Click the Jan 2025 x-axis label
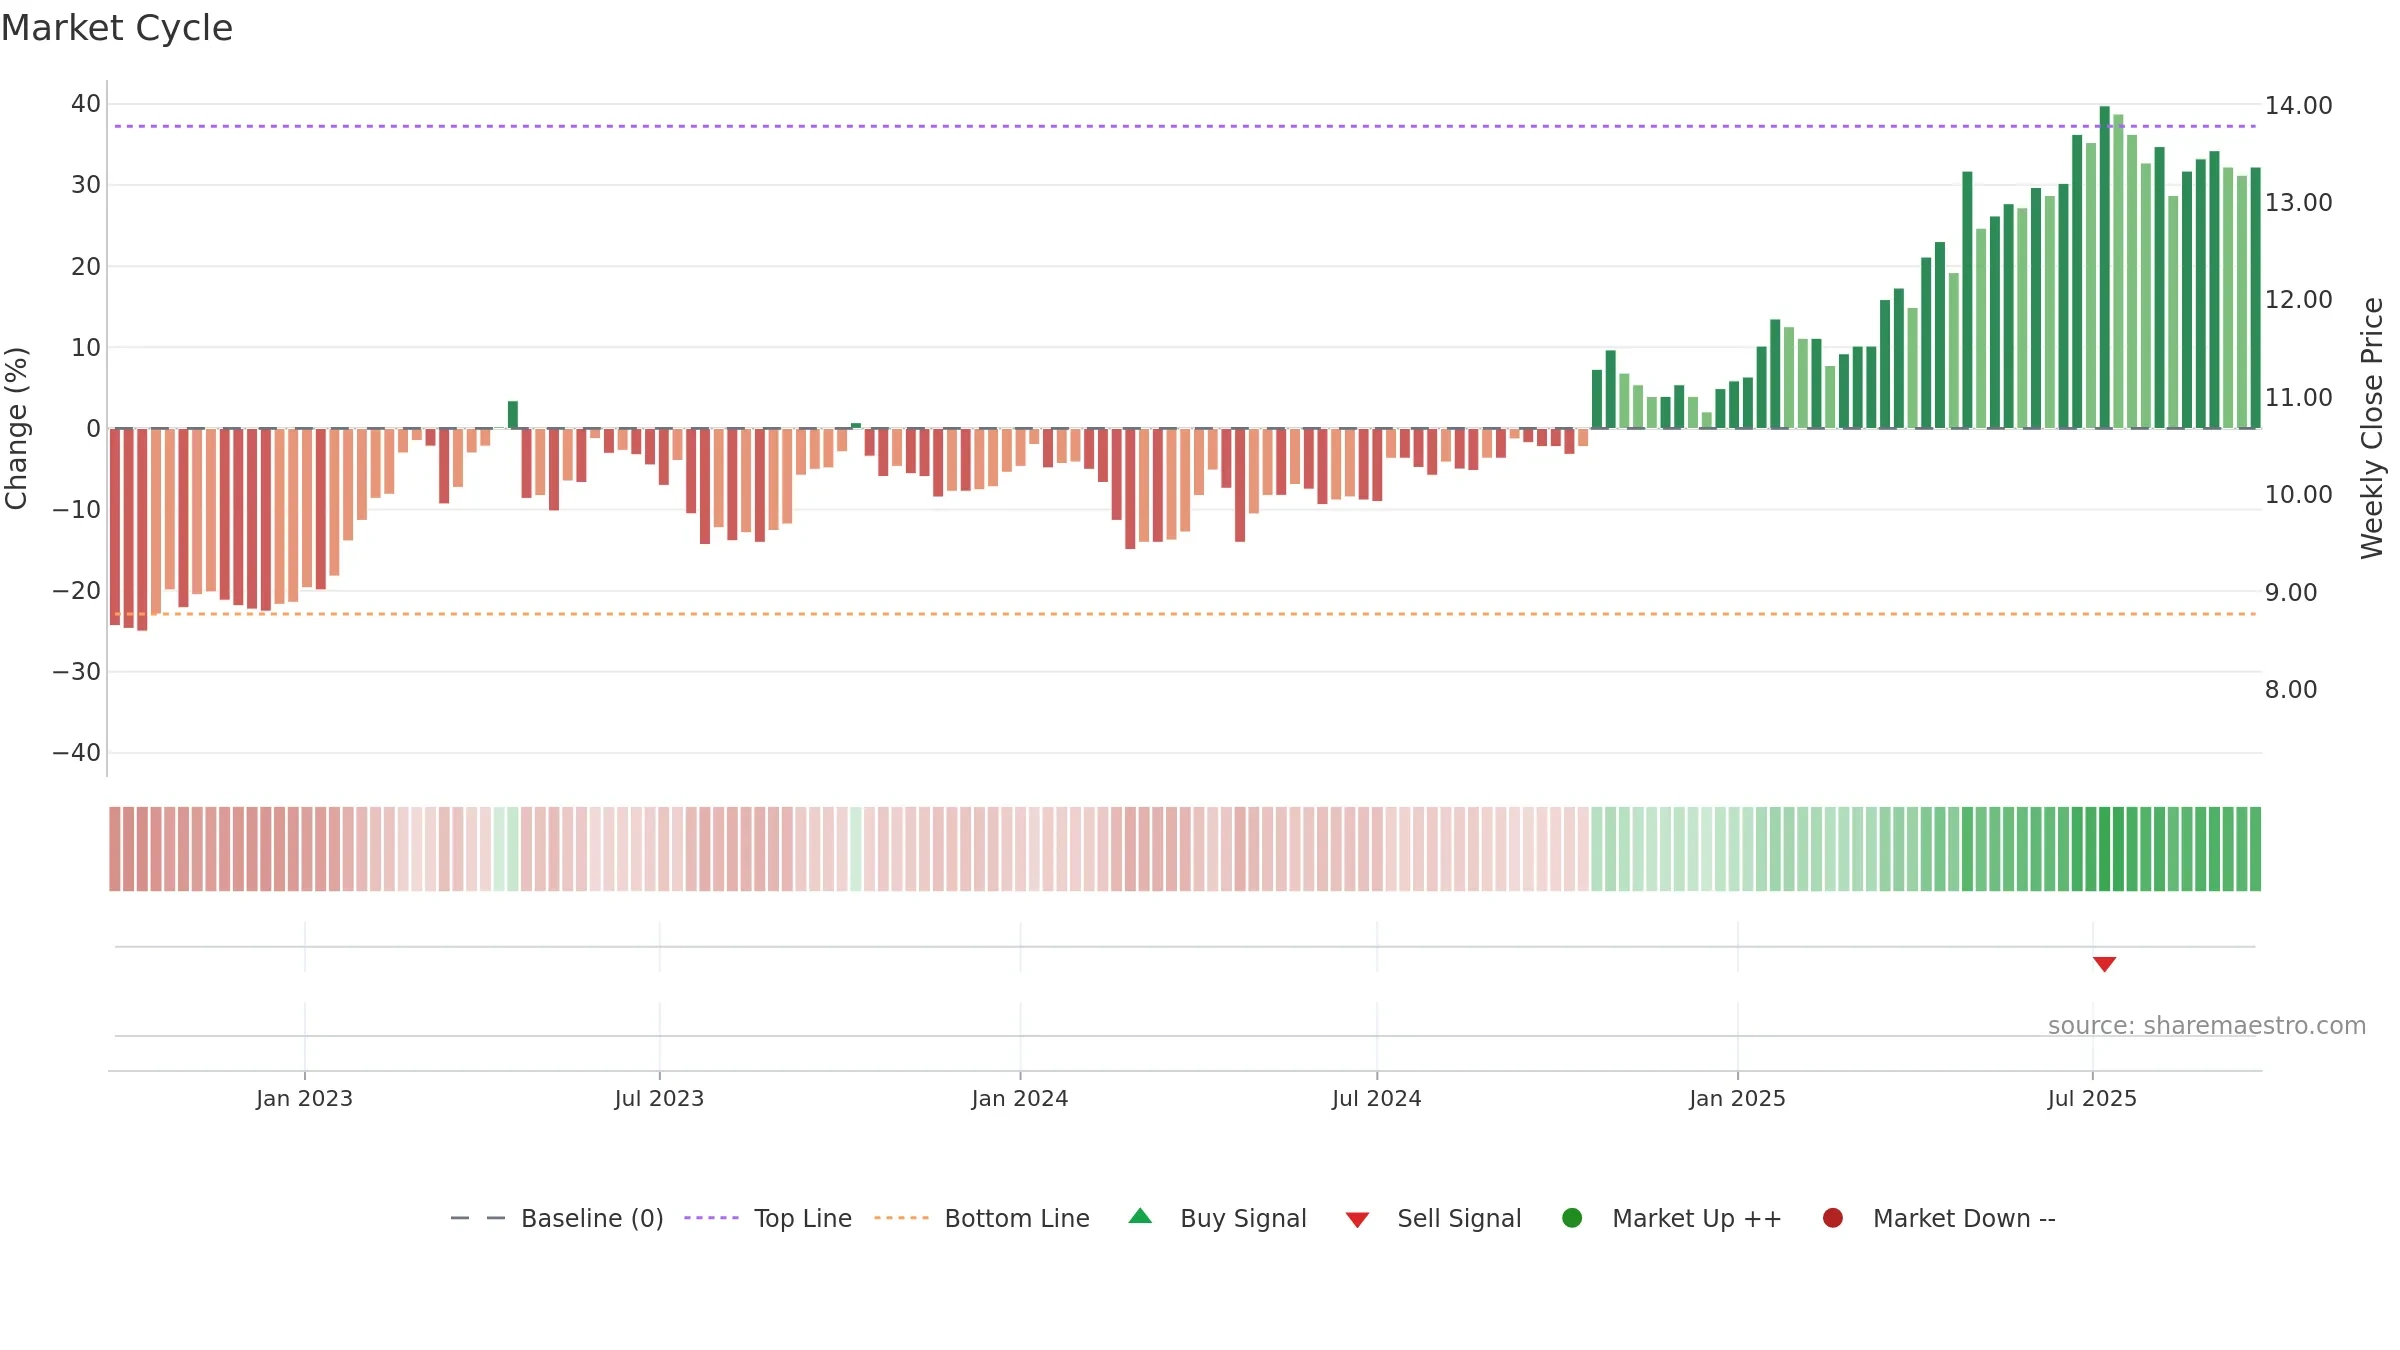 pos(1737,1098)
